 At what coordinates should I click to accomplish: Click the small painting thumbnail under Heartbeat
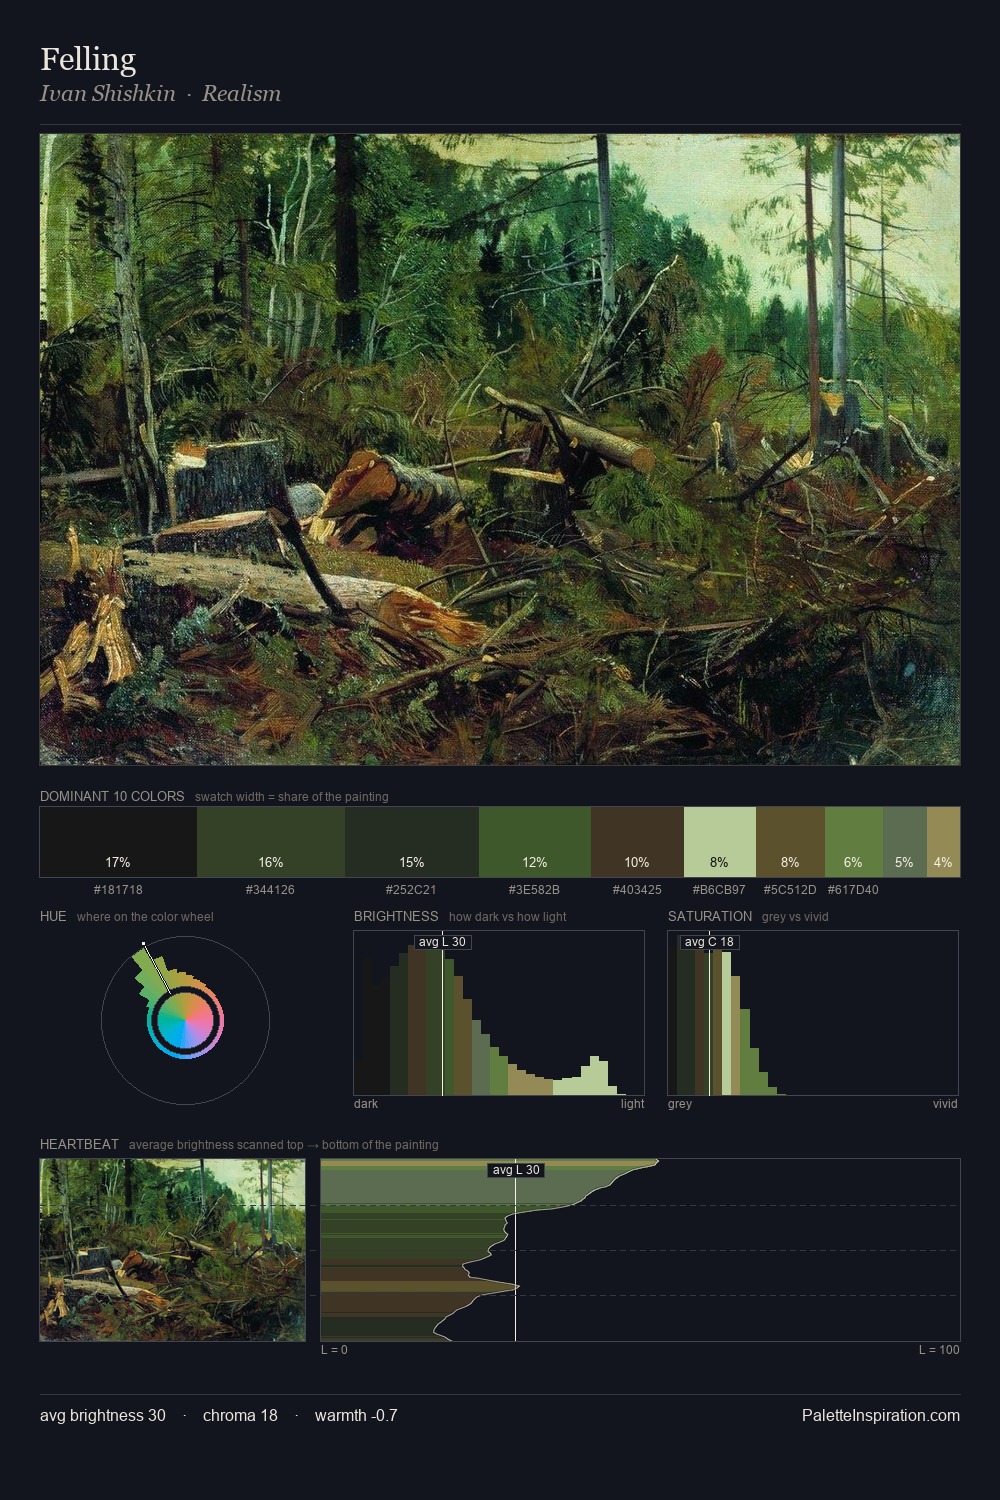[172, 1250]
